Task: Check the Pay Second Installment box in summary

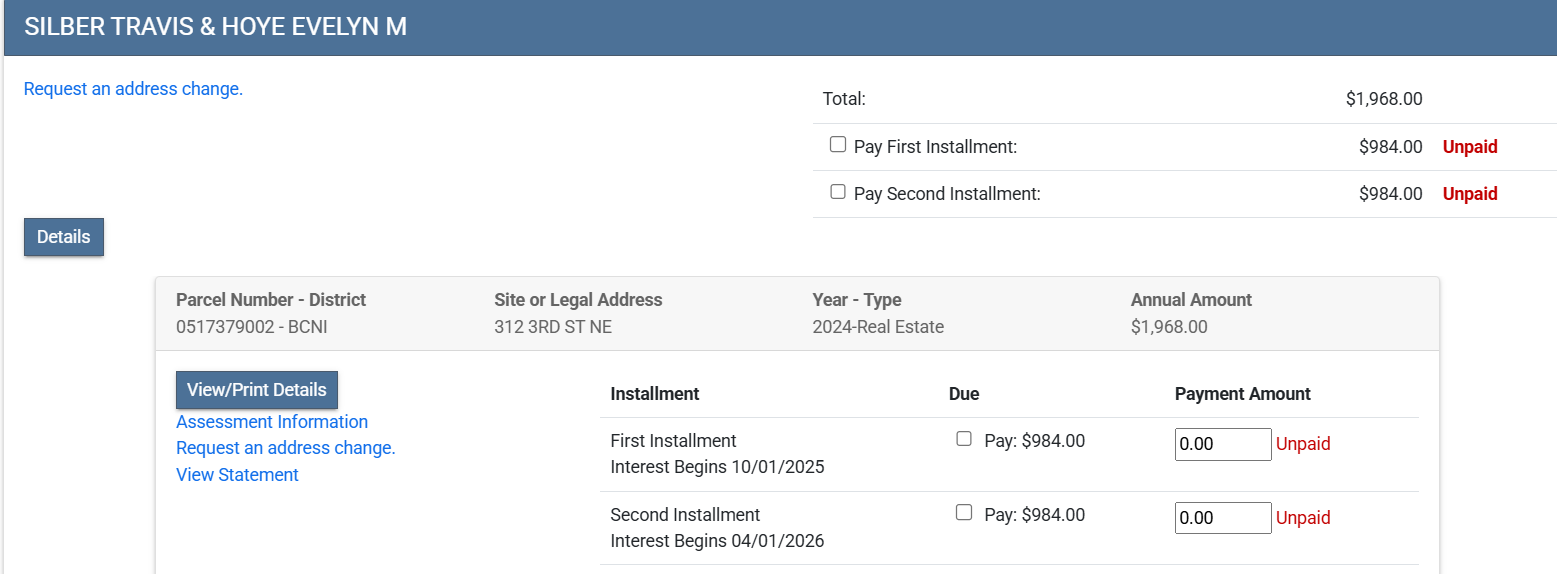Action: (838, 192)
